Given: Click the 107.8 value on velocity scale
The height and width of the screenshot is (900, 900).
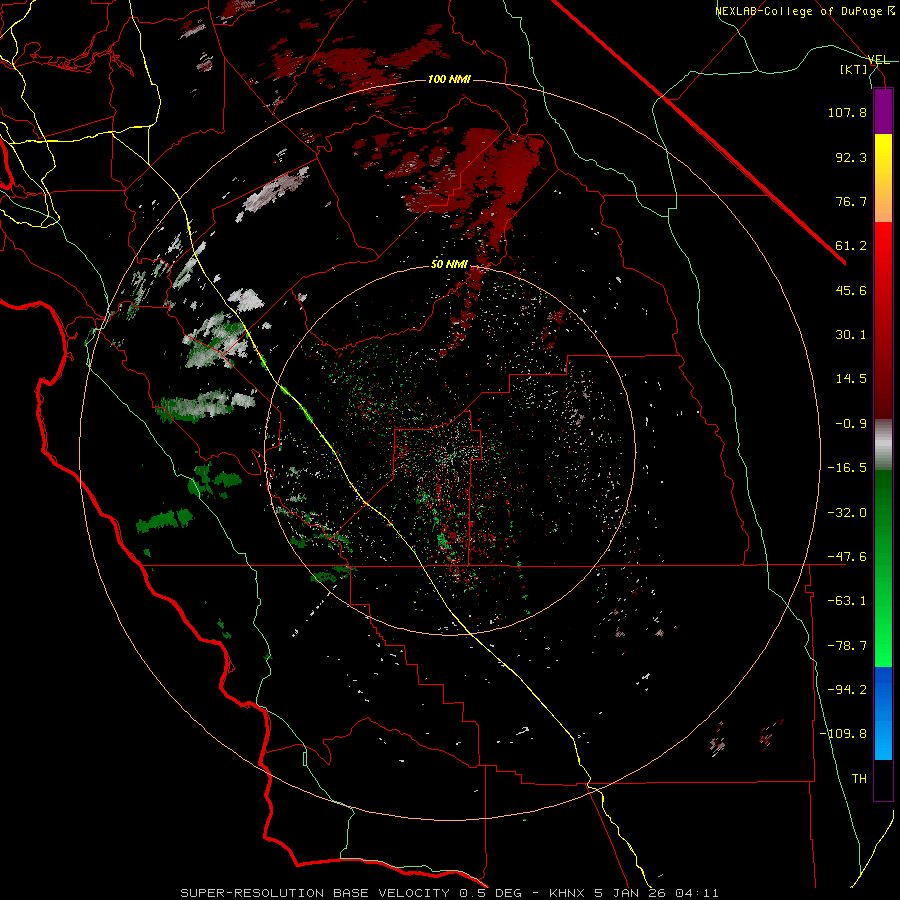Looking at the screenshot, I should point(847,112).
